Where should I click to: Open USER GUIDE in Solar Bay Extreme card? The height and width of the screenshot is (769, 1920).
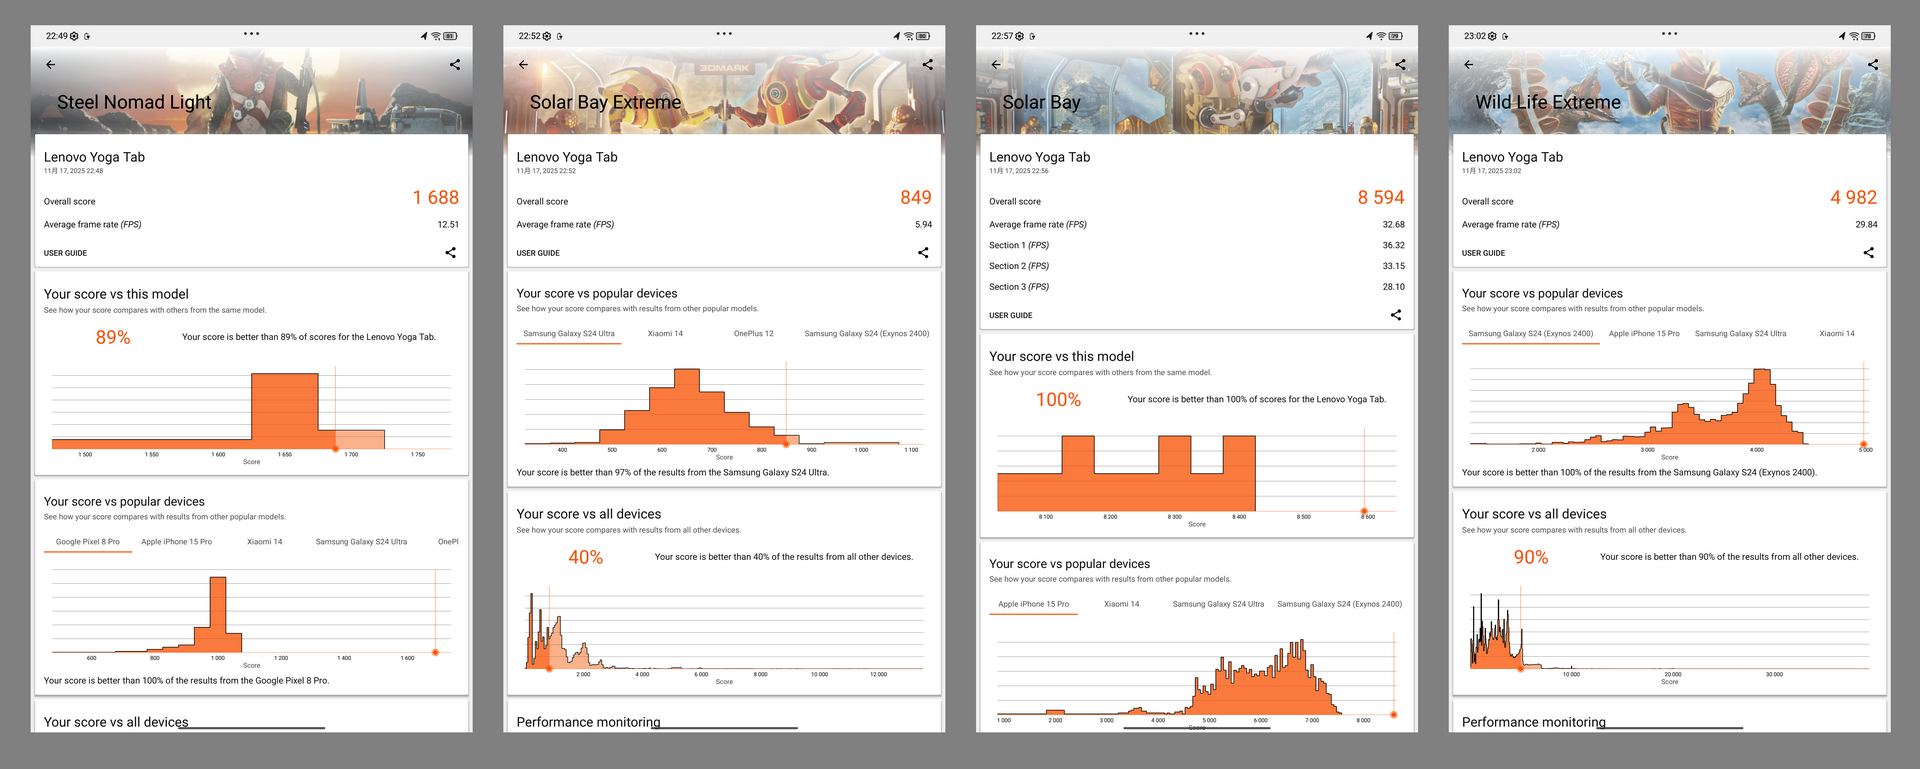538,253
